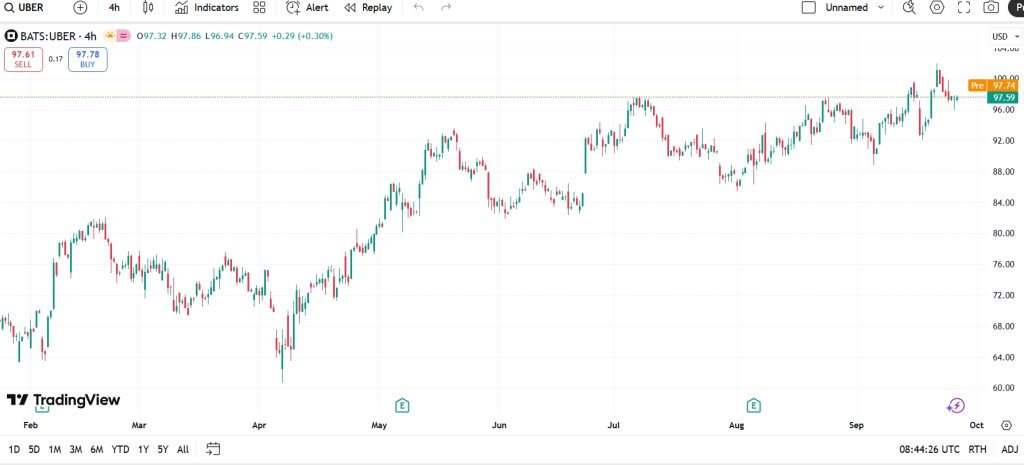Click the purple lightning event marker
This screenshot has width=1024, height=465.
point(955,406)
